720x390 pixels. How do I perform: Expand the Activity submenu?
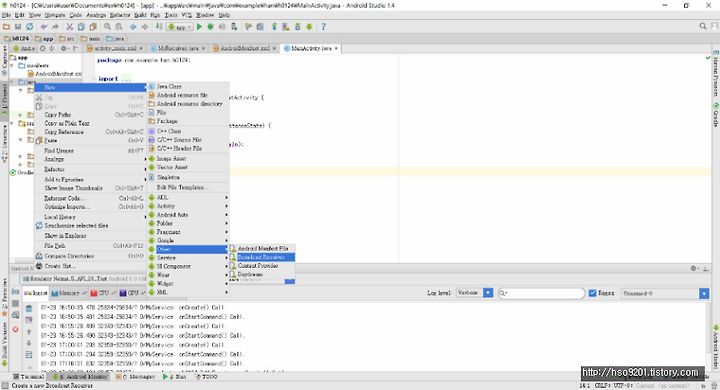(188, 206)
